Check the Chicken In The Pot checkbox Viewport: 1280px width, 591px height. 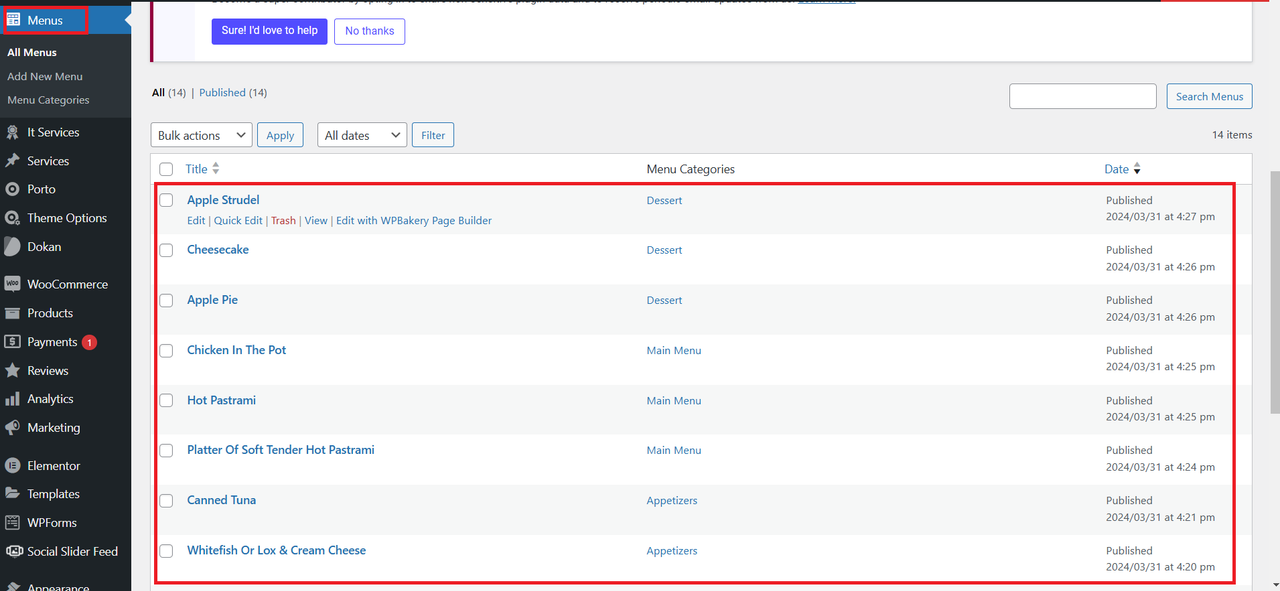(166, 350)
